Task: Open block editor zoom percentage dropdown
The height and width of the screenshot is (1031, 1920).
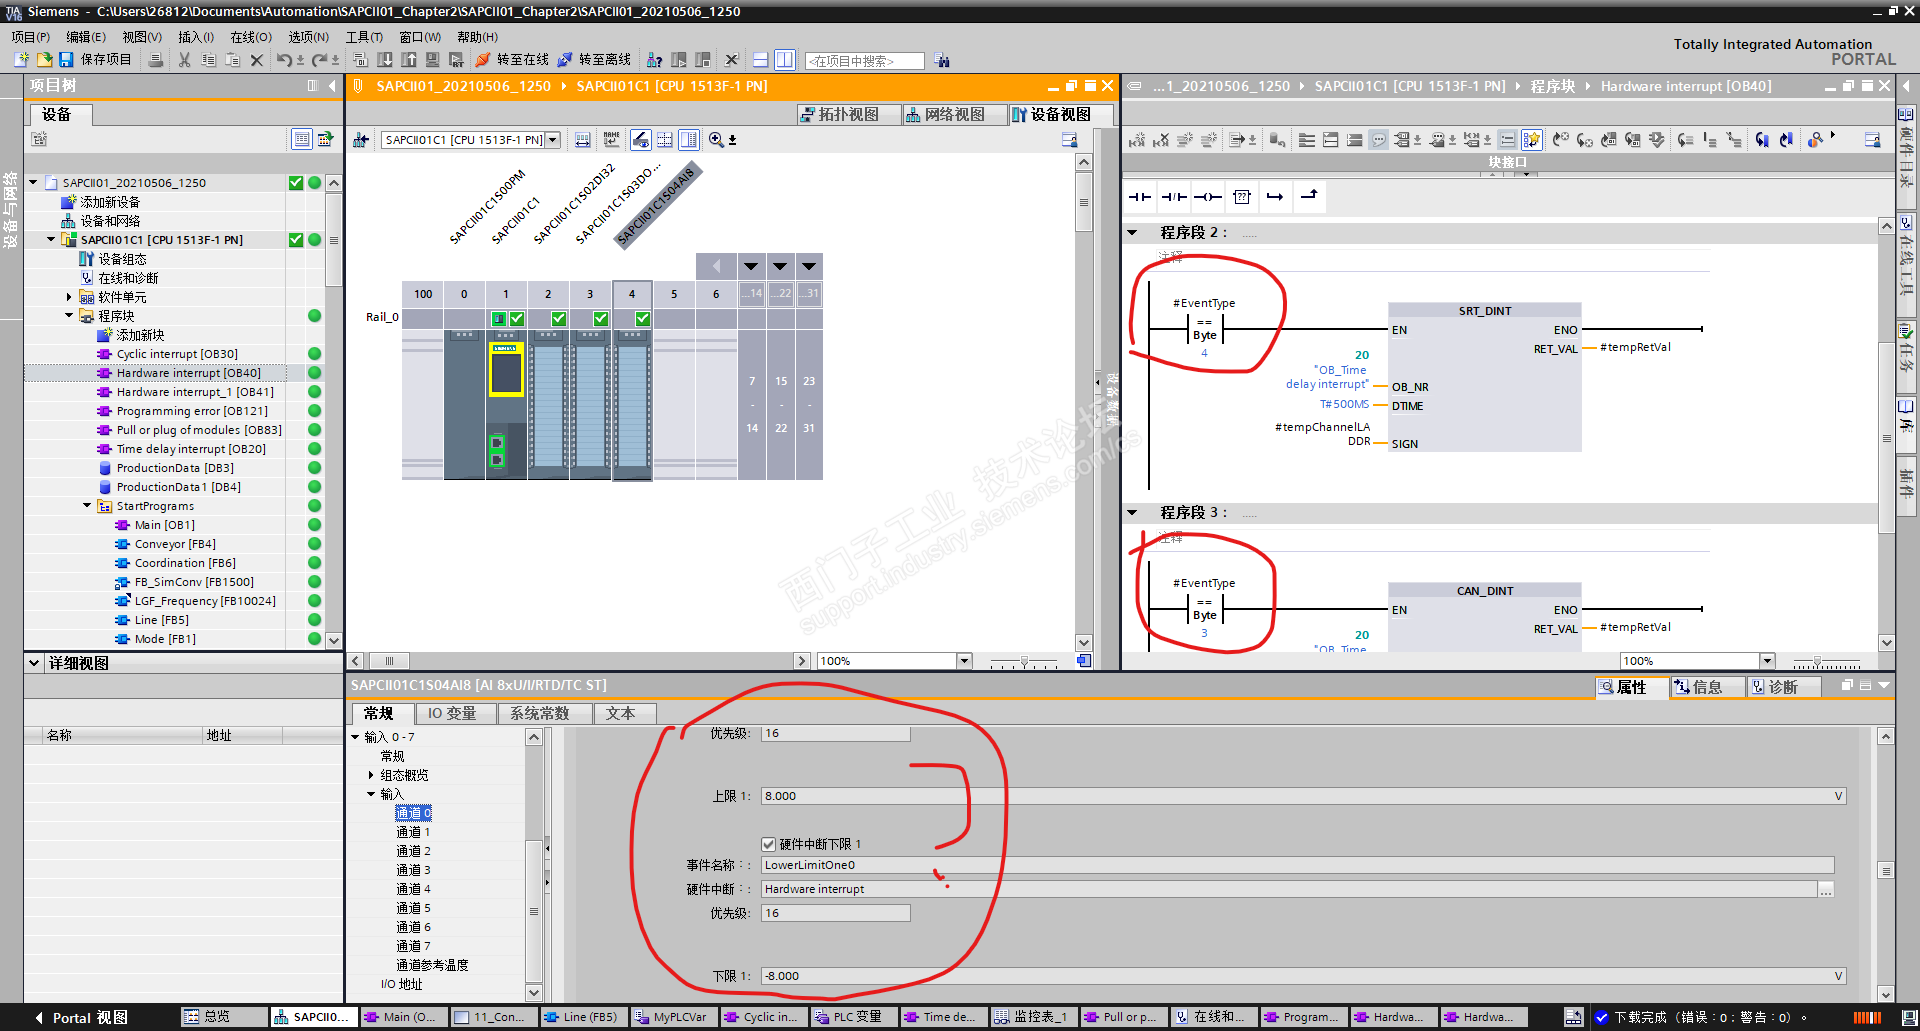Action: click(x=1767, y=661)
